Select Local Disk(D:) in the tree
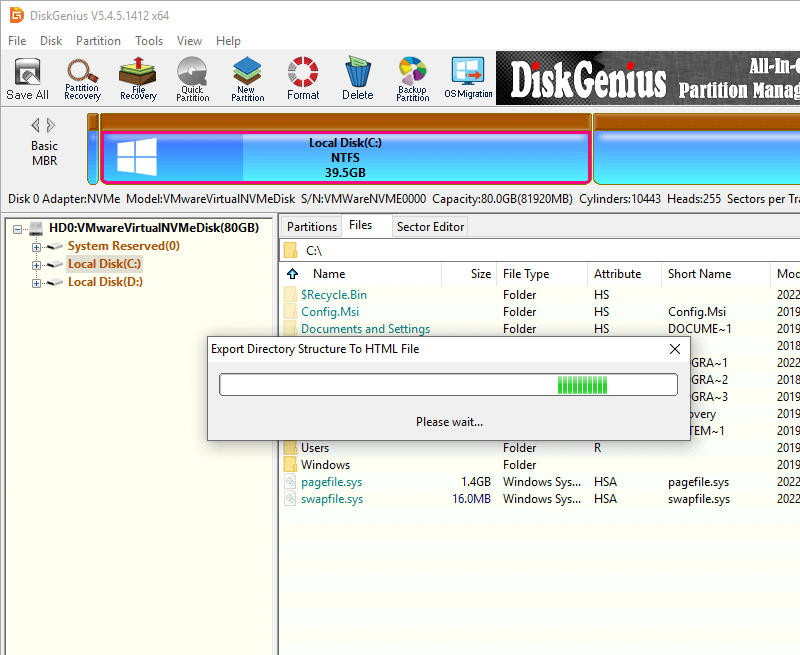Viewport: 800px width, 655px height. (105, 282)
